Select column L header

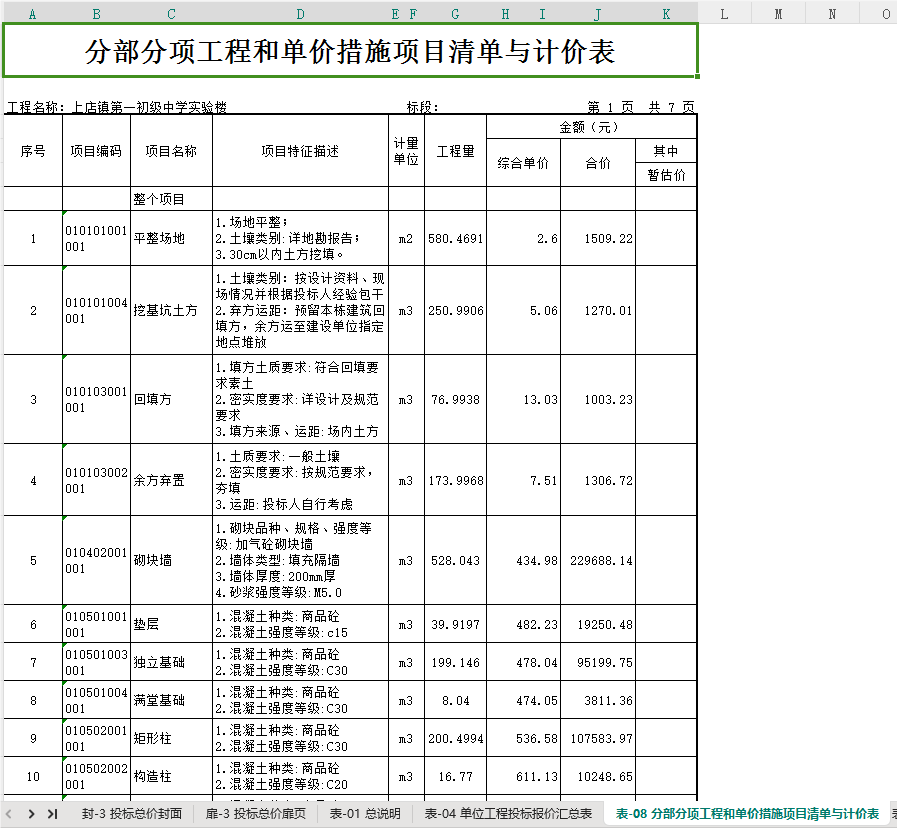pos(724,14)
